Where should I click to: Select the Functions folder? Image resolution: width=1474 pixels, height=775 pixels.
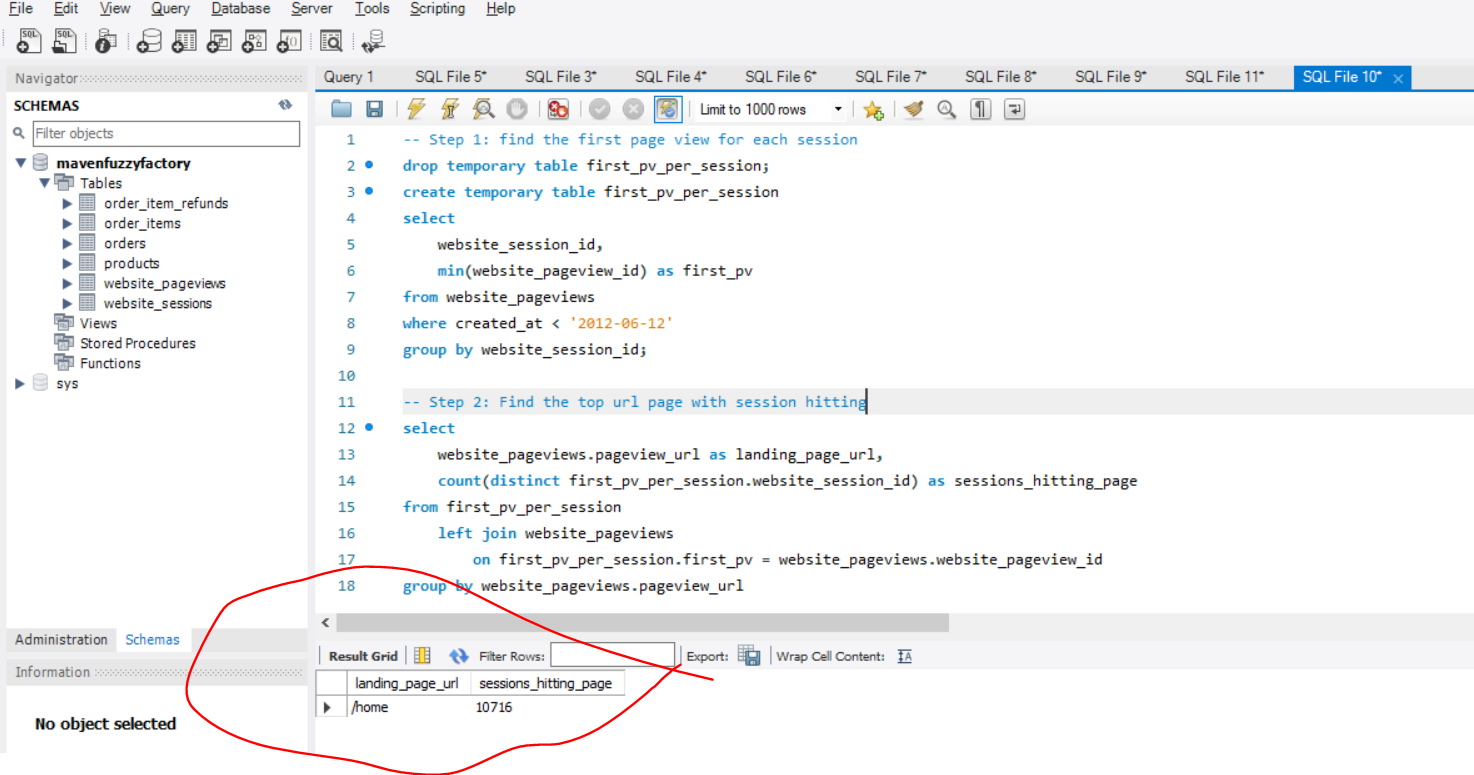pyautogui.click(x=110, y=363)
